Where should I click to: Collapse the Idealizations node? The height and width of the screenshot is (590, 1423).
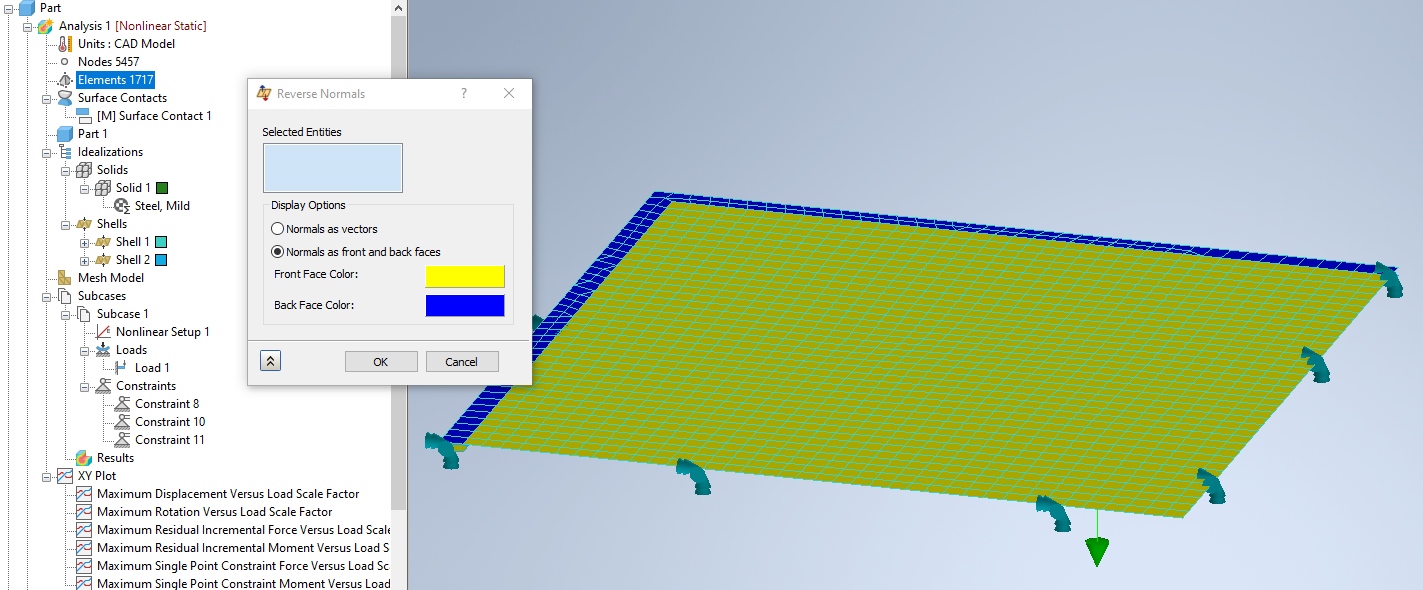tap(47, 152)
